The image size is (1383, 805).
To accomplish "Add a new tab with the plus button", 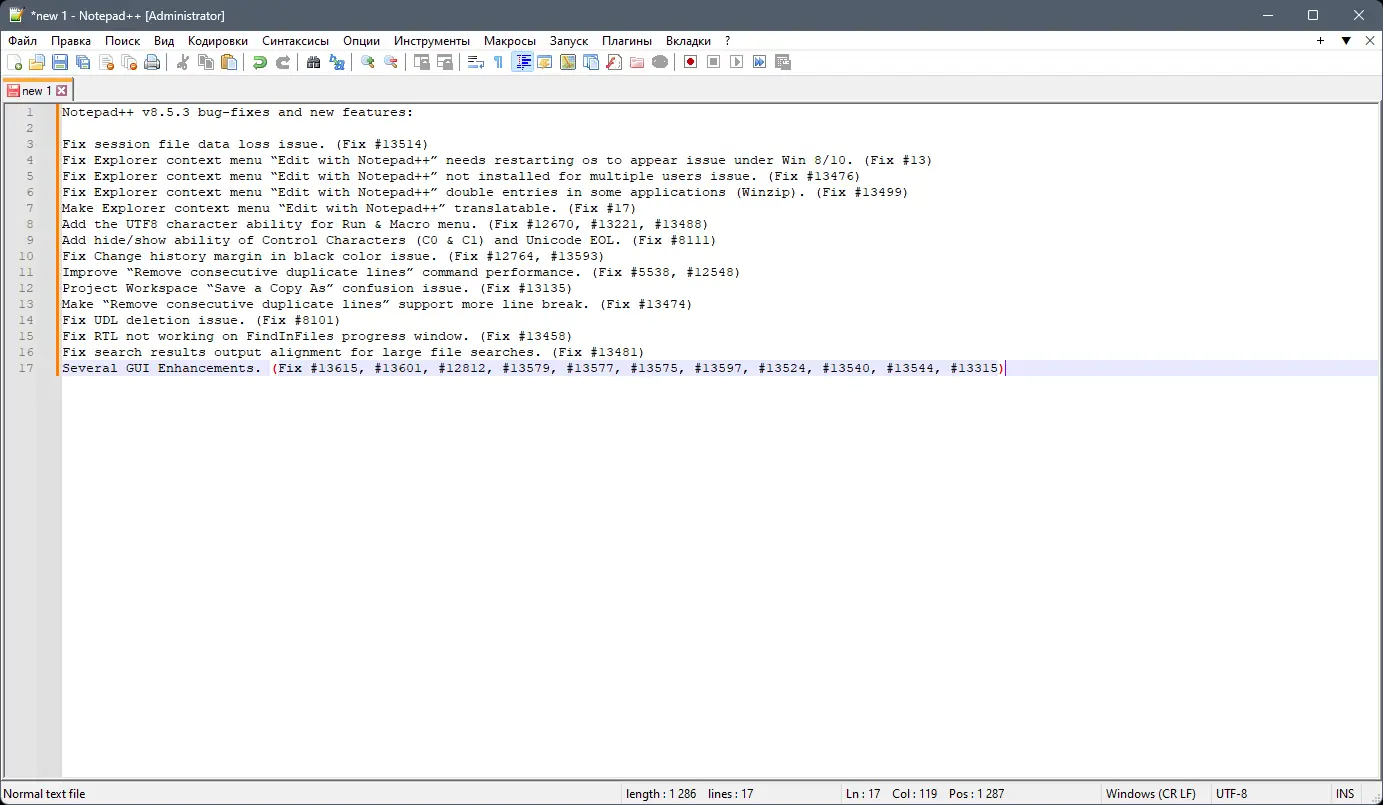I will (1321, 41).
